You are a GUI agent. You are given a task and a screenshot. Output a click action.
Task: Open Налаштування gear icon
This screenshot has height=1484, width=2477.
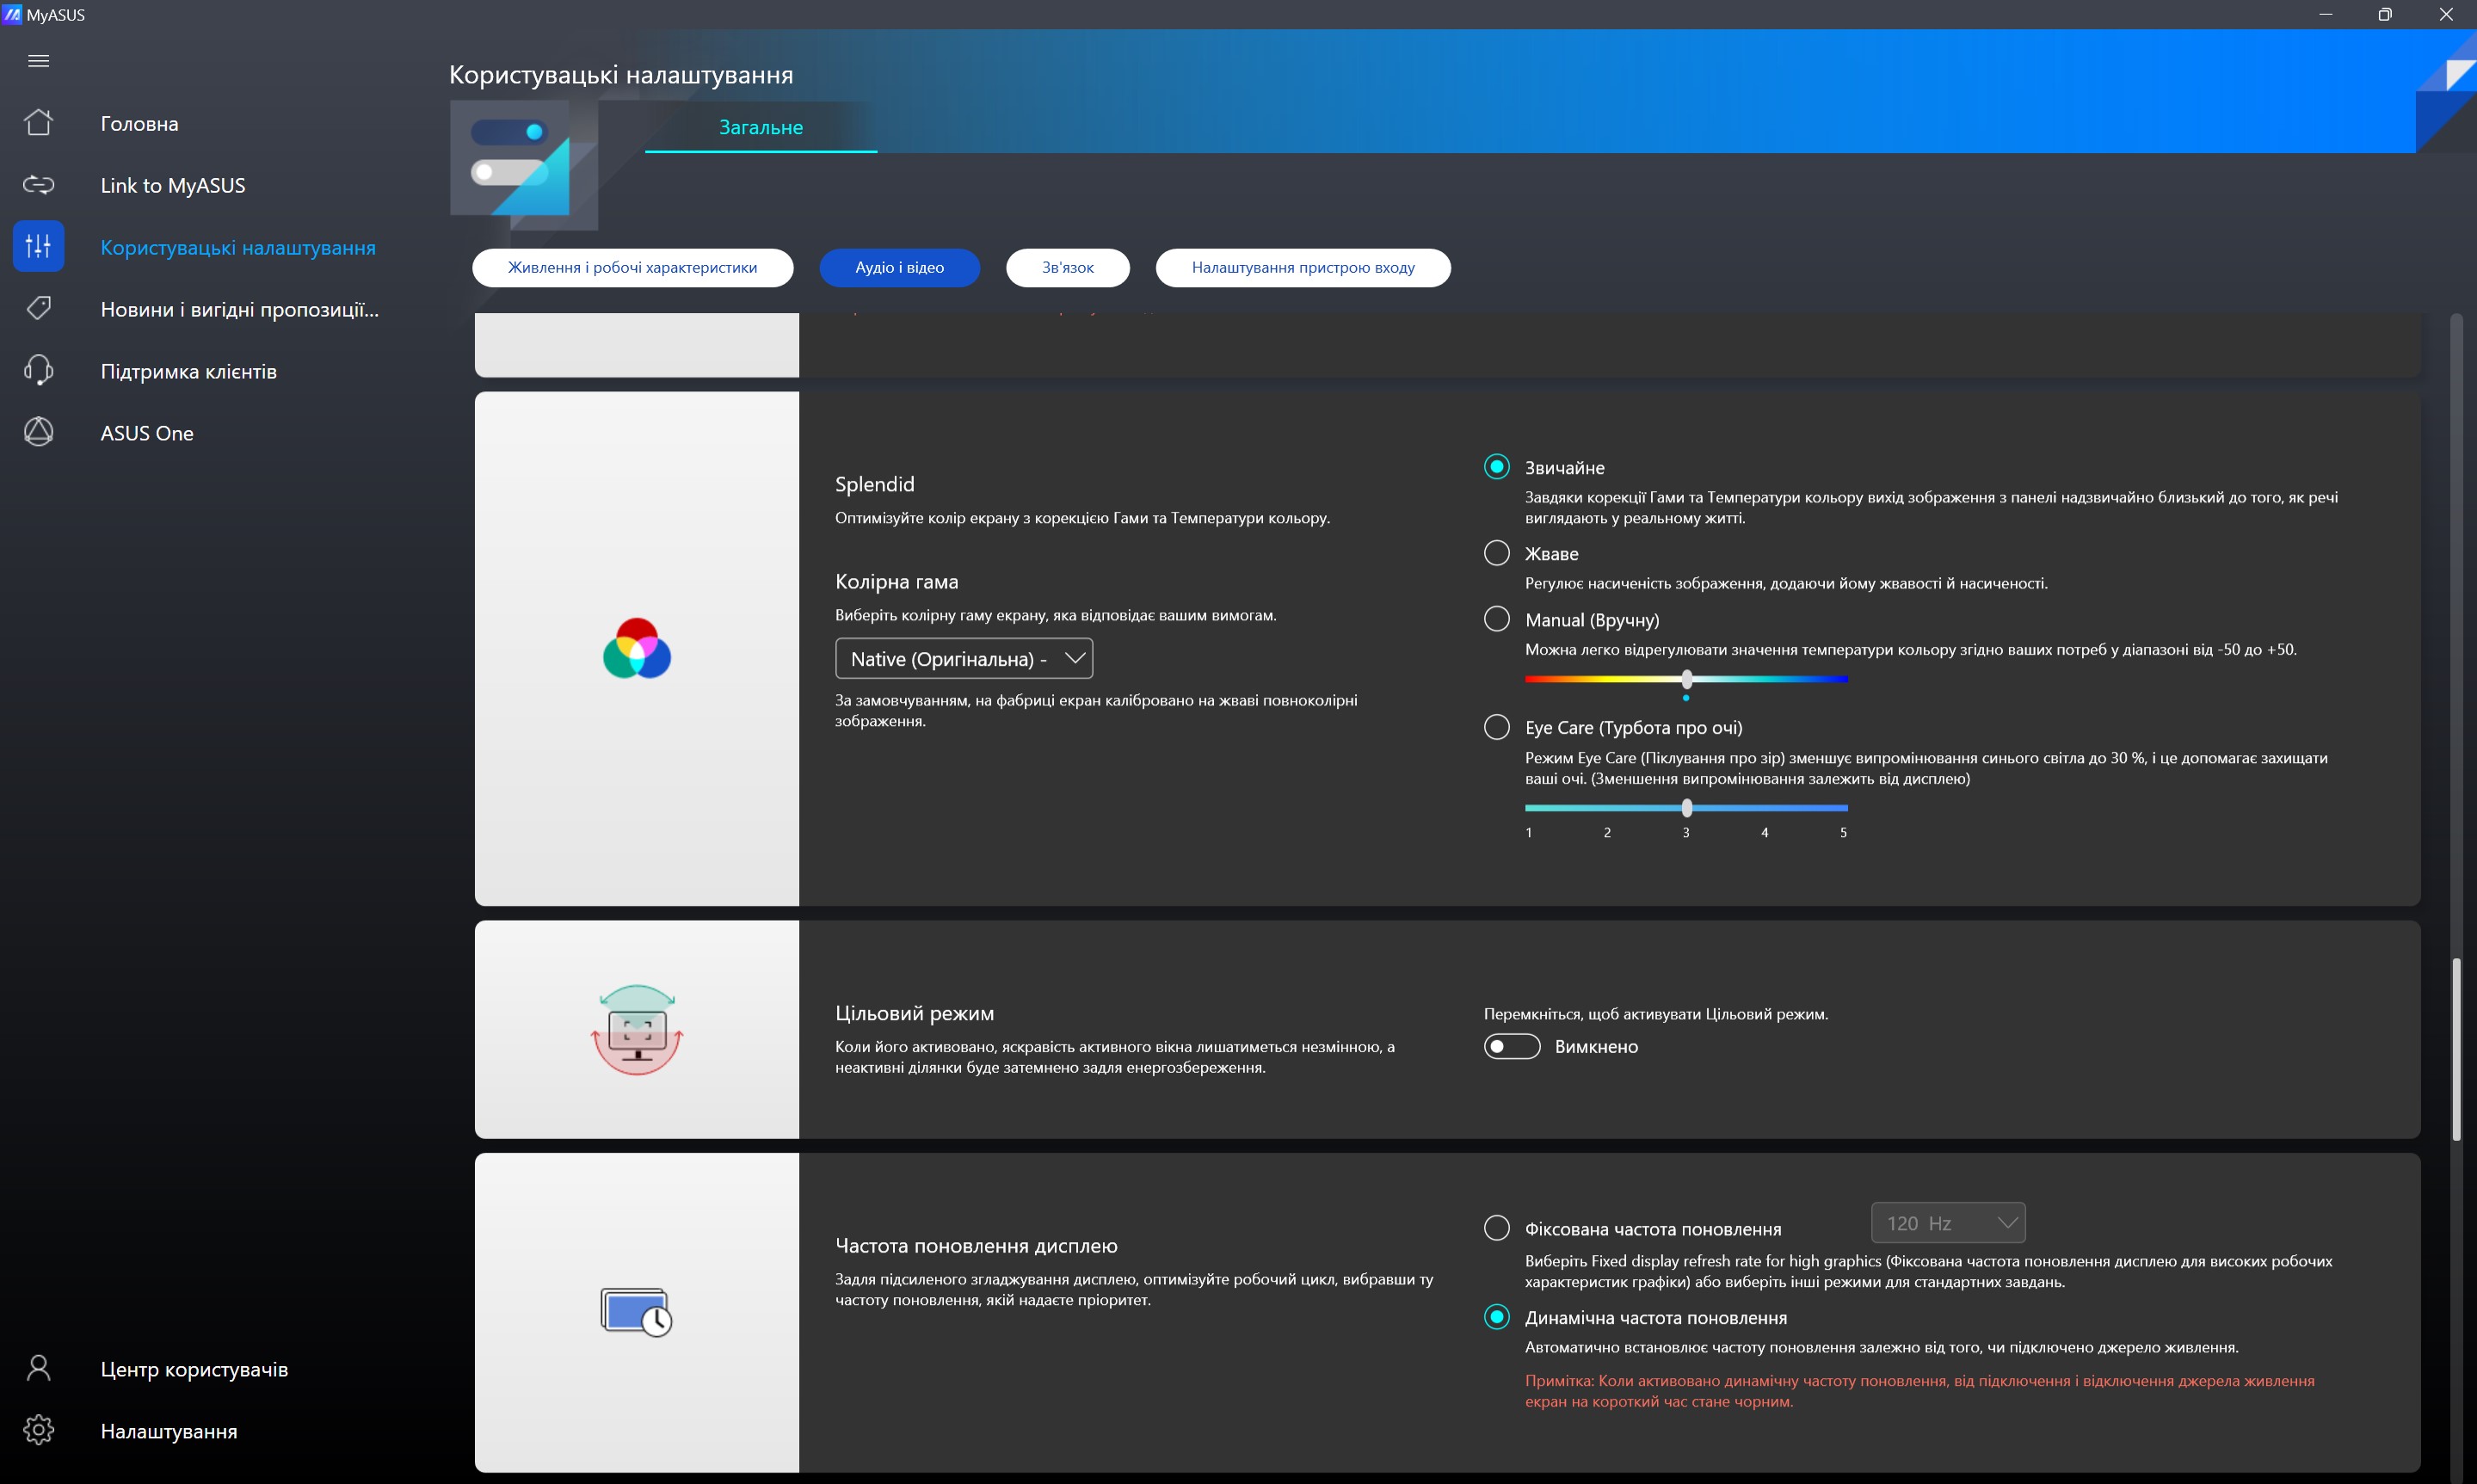pyautogui.click(x=38, y=1430)
